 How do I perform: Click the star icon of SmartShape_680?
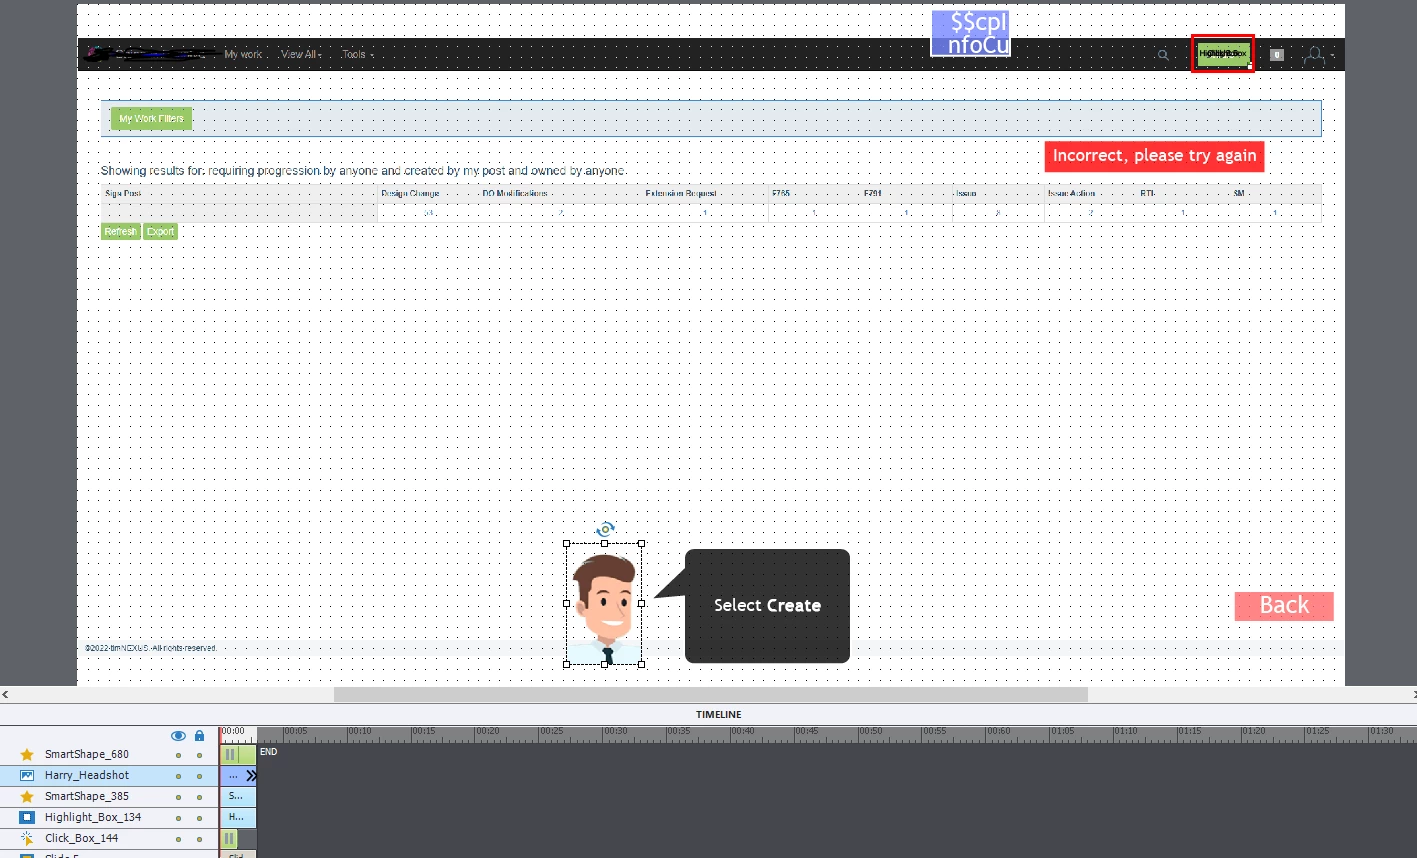click(27, 754)
